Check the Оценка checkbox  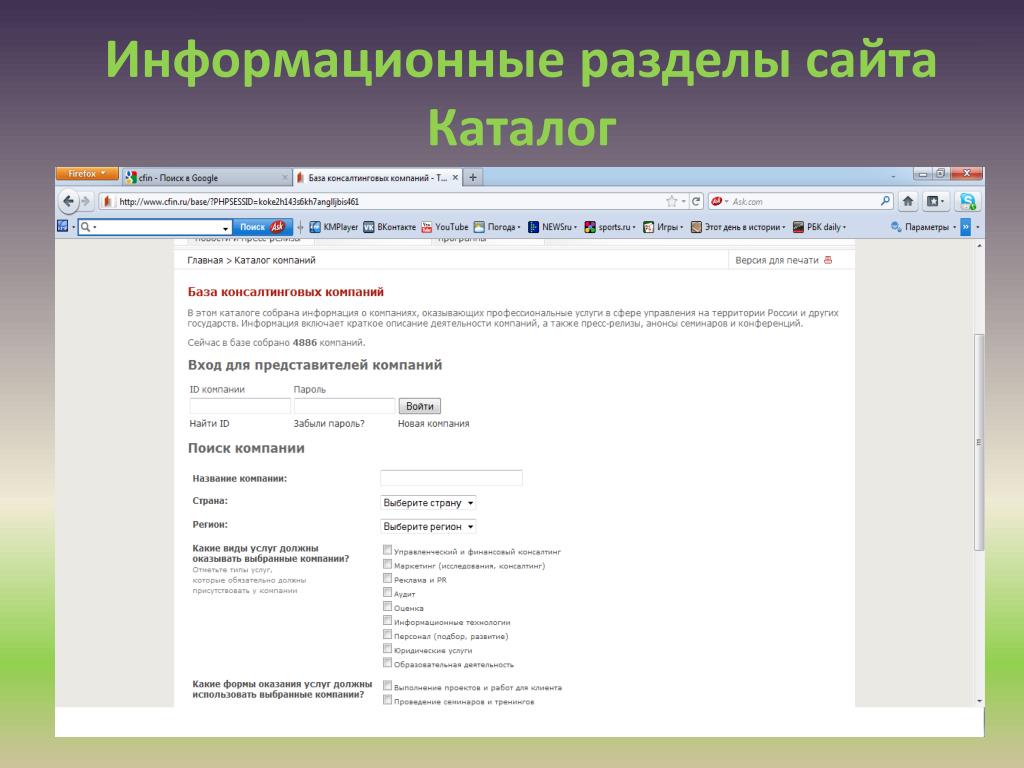click(387, 606)
